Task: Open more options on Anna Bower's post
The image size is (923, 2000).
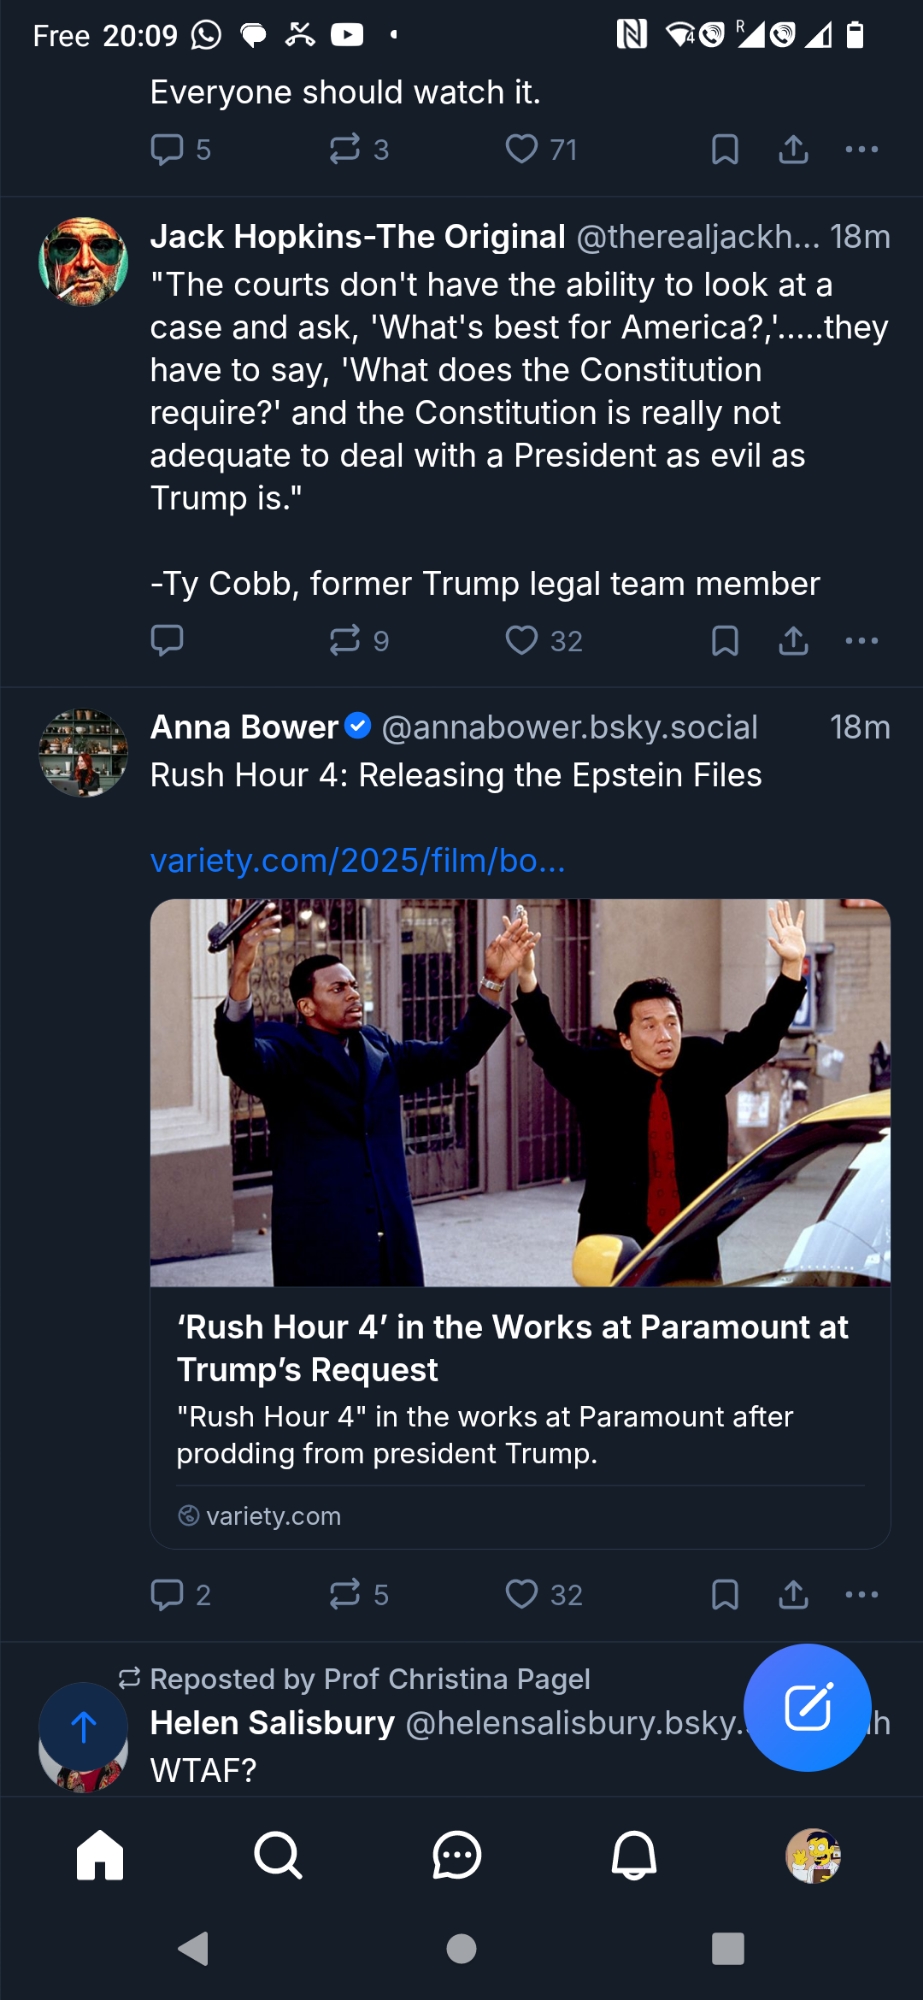Action: 861,1594
